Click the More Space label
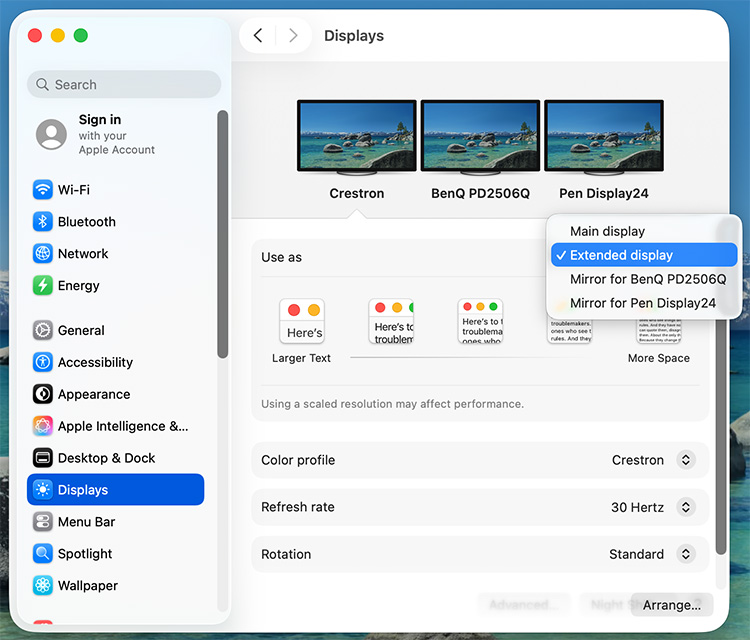The width and height of the screenshot is (750, 640). click(x=659, y=358)
